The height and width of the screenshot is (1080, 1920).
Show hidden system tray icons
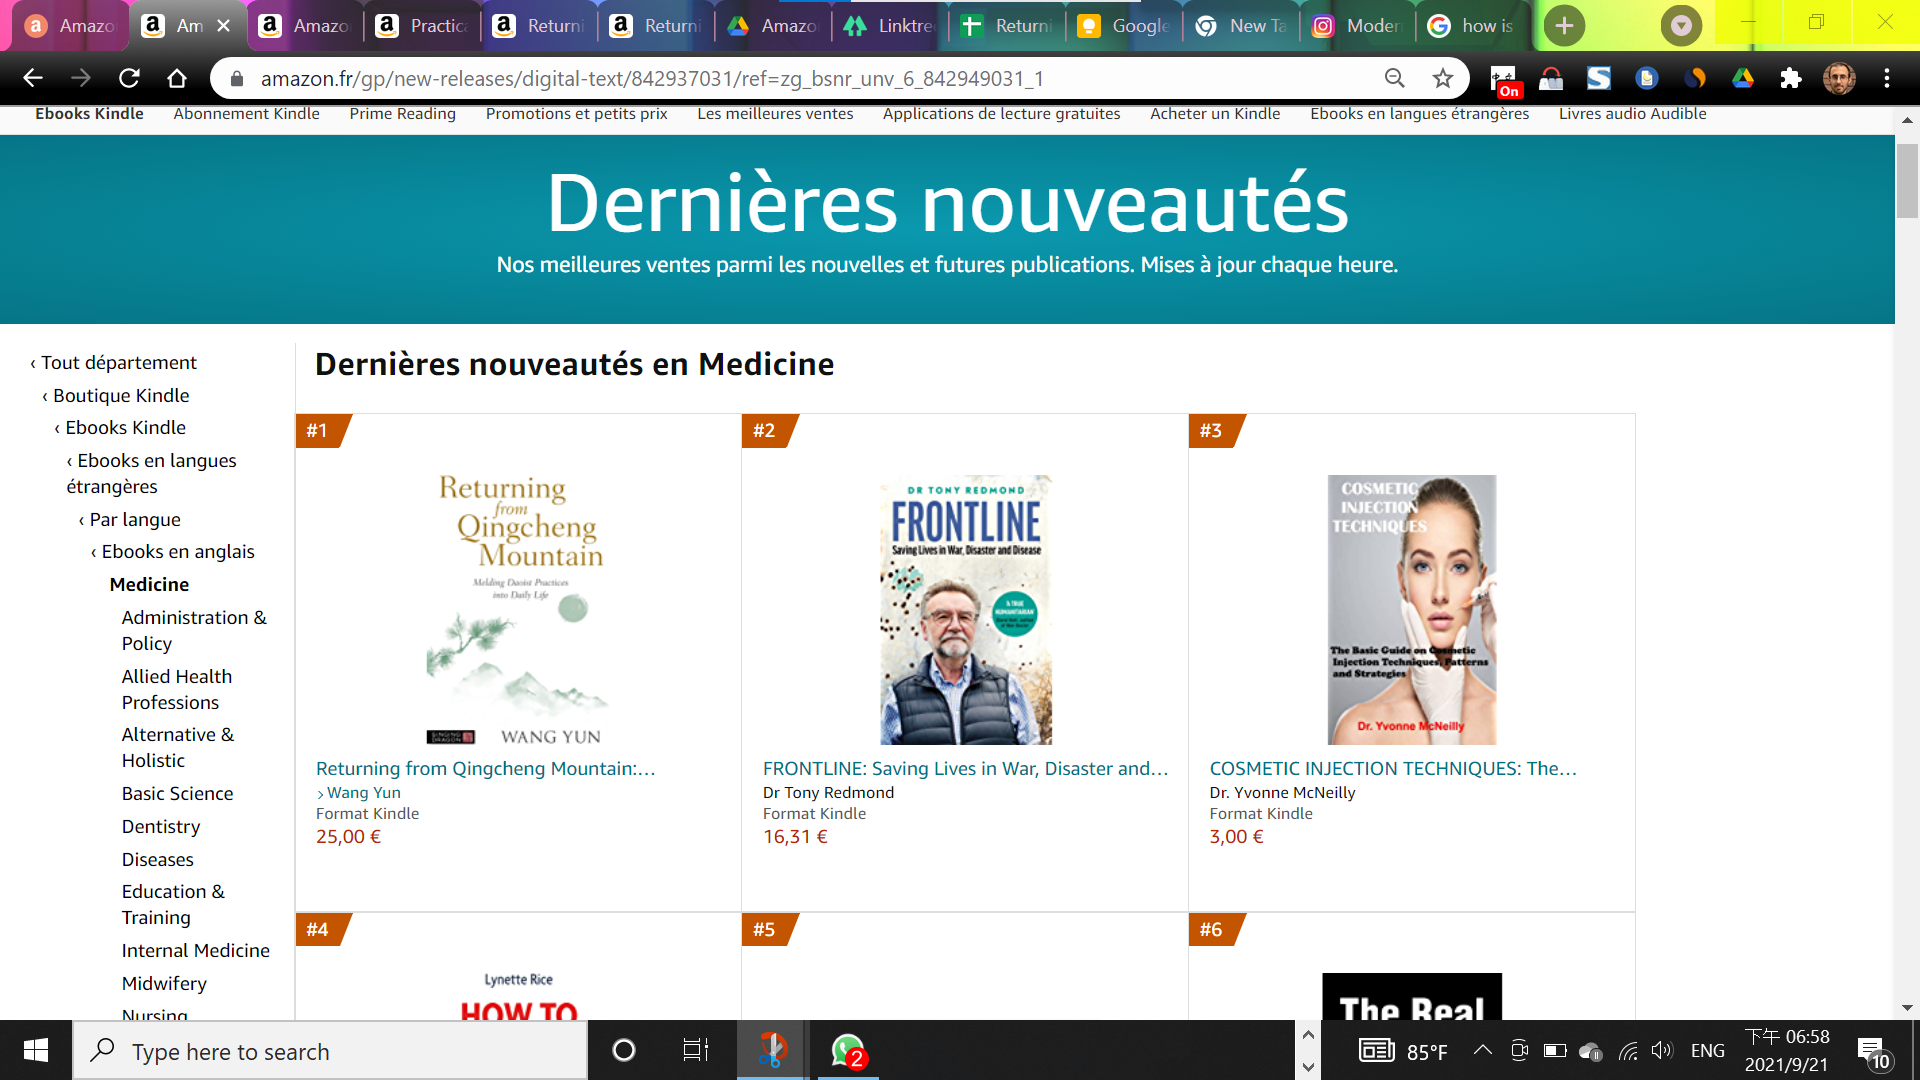coord(1483,1050)
